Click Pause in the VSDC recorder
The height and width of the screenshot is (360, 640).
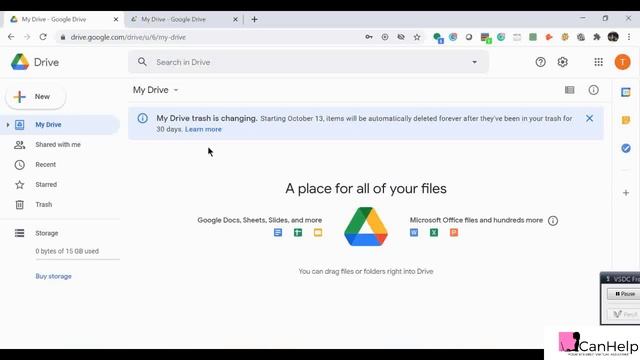(624, 294)
